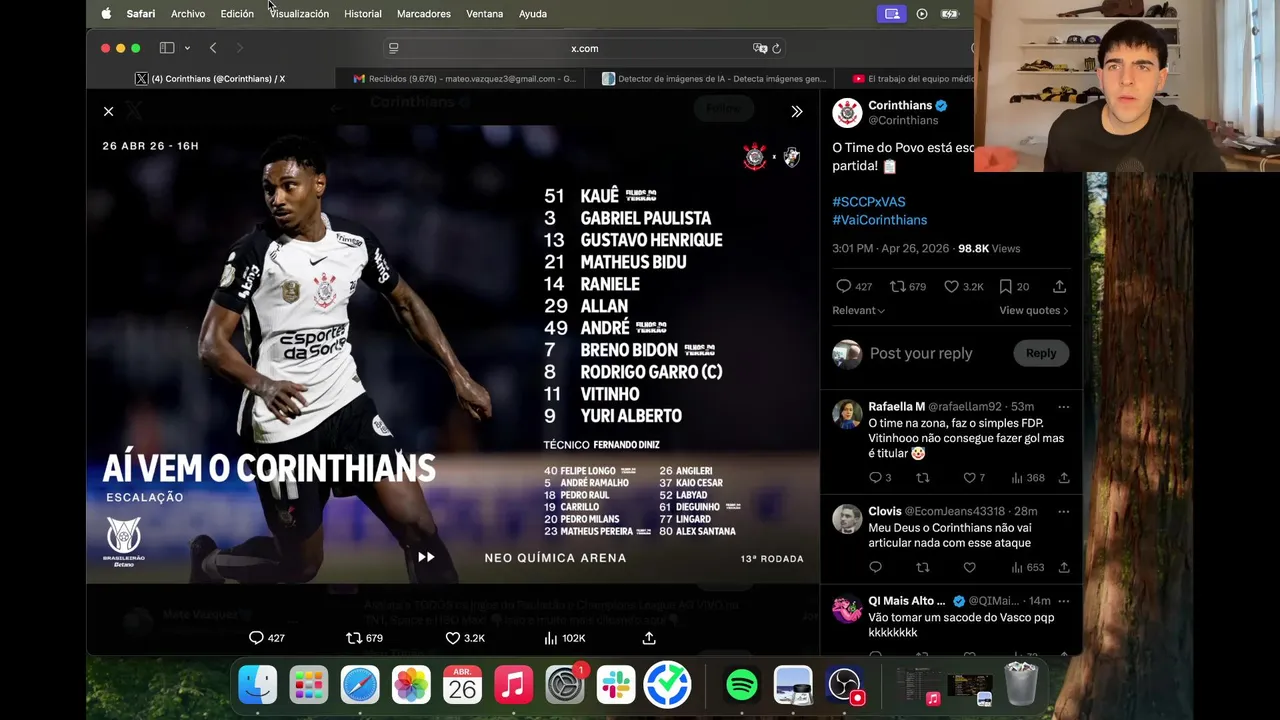Open the Historial menu
This screenshot has height=720, width=1280.
click(x=363, y=14)
